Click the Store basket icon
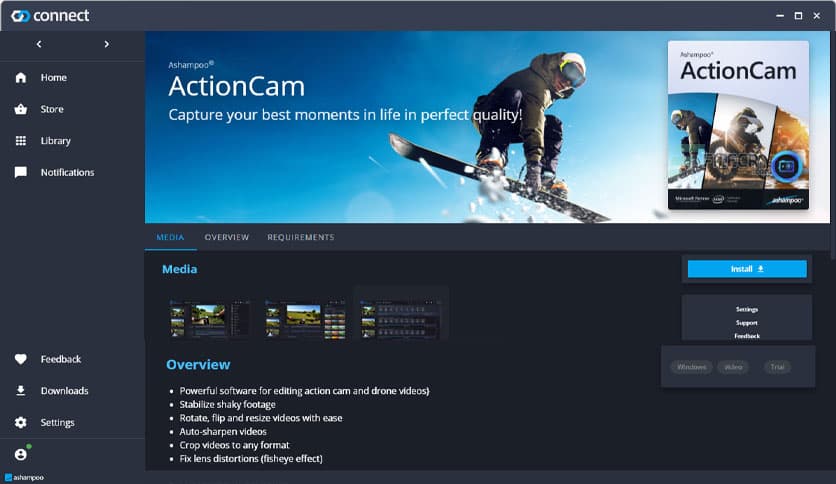Screen dimensions: 836x484 pyautogui.click(x=21, y=109)
